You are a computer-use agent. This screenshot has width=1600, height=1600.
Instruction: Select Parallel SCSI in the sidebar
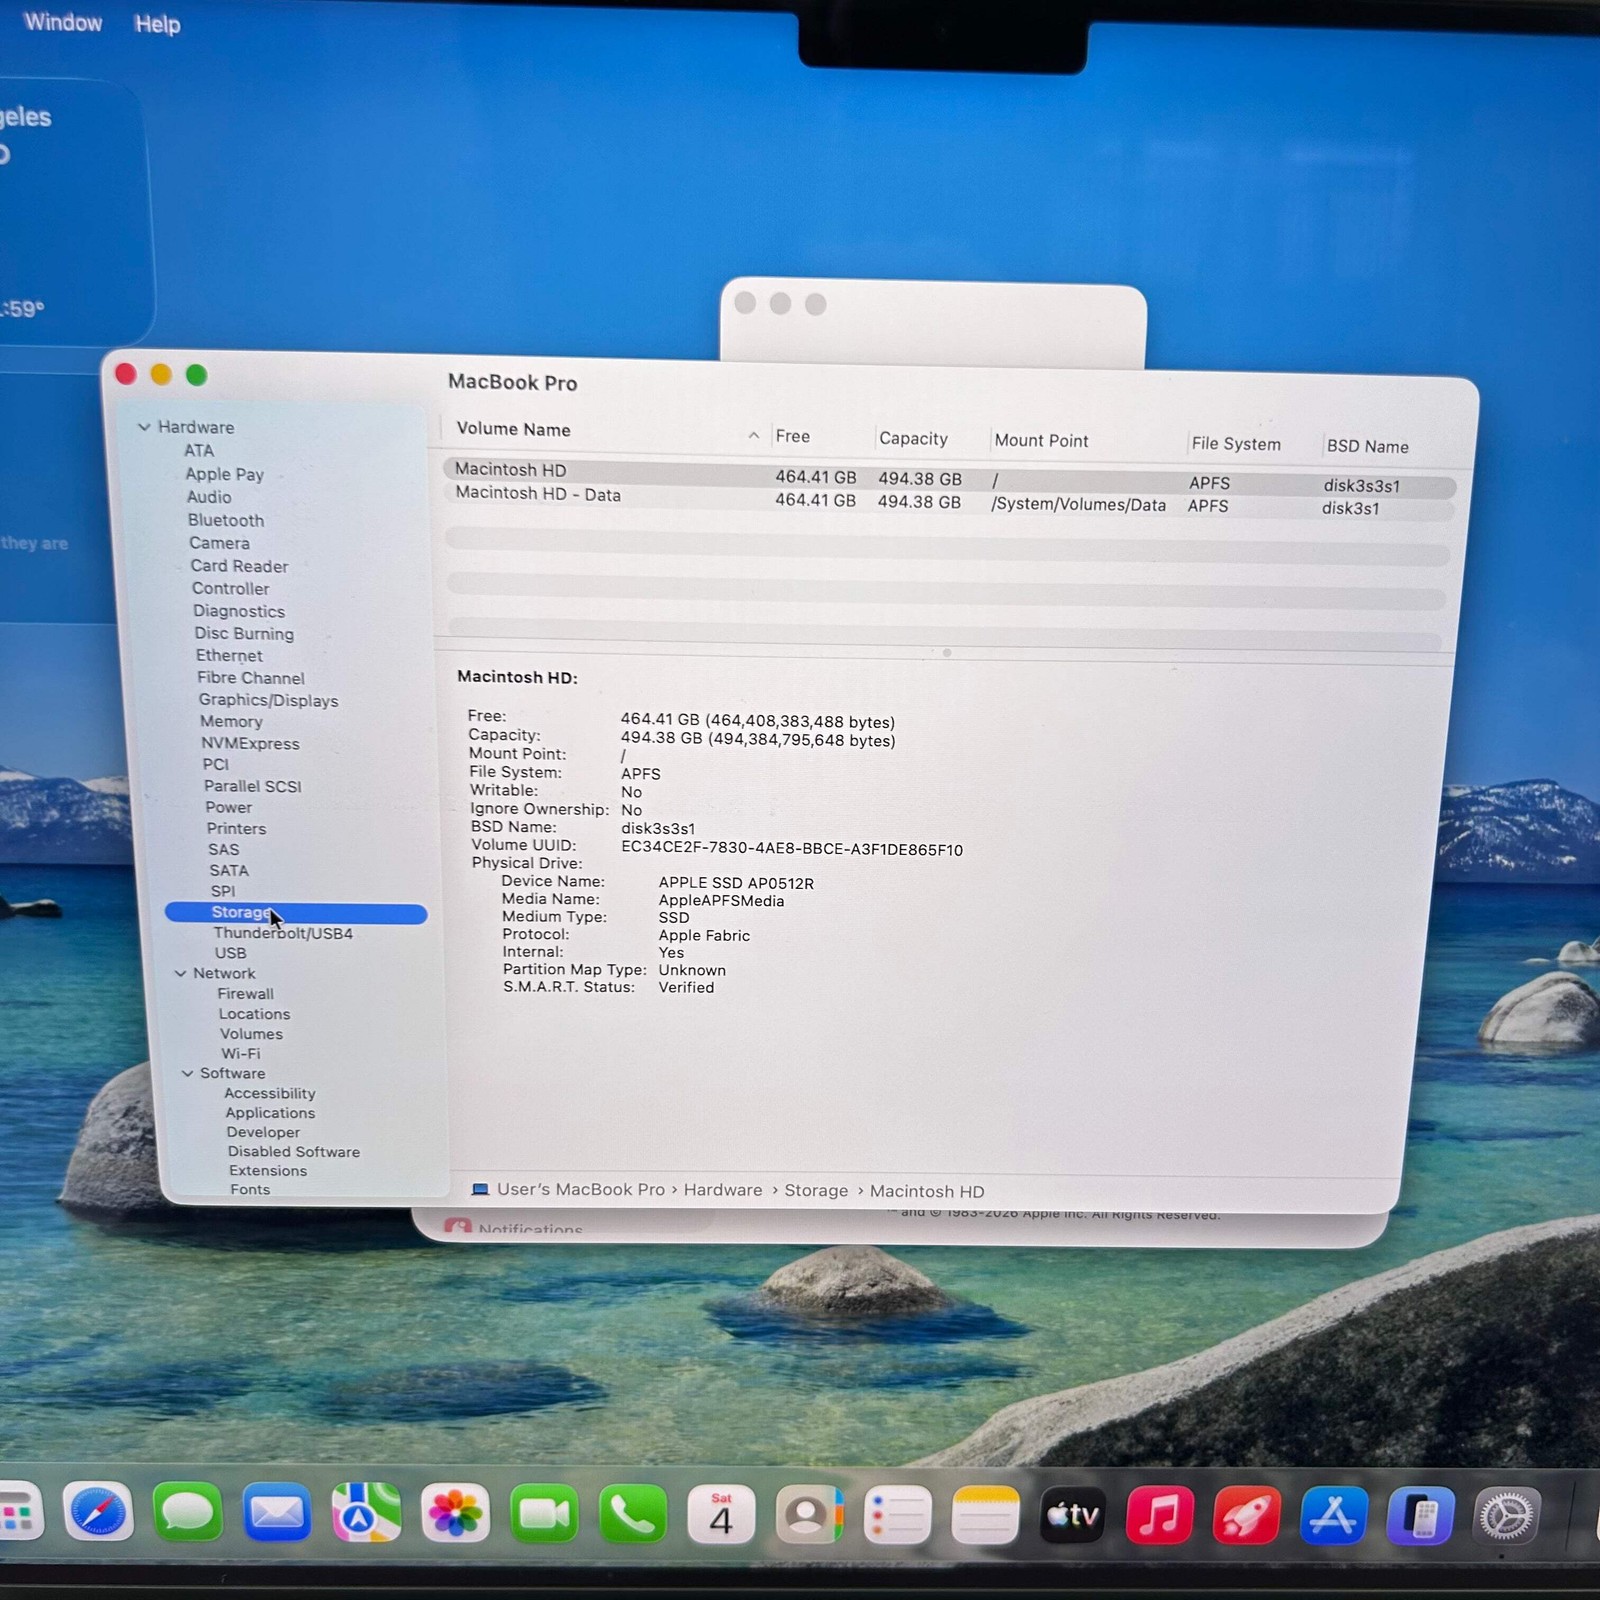[252, 786]
